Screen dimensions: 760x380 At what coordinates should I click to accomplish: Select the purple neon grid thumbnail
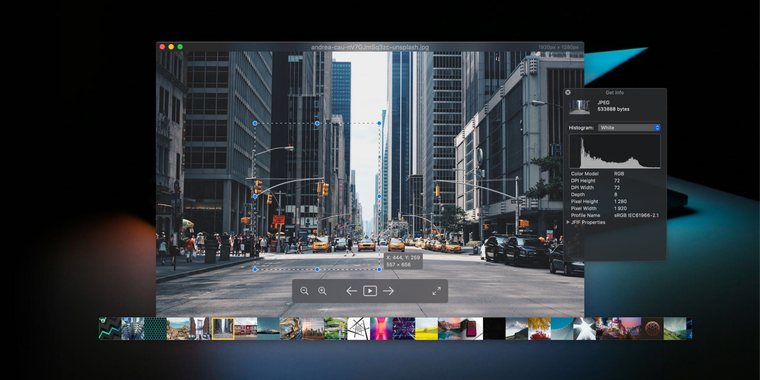click(x=404, y=329)
